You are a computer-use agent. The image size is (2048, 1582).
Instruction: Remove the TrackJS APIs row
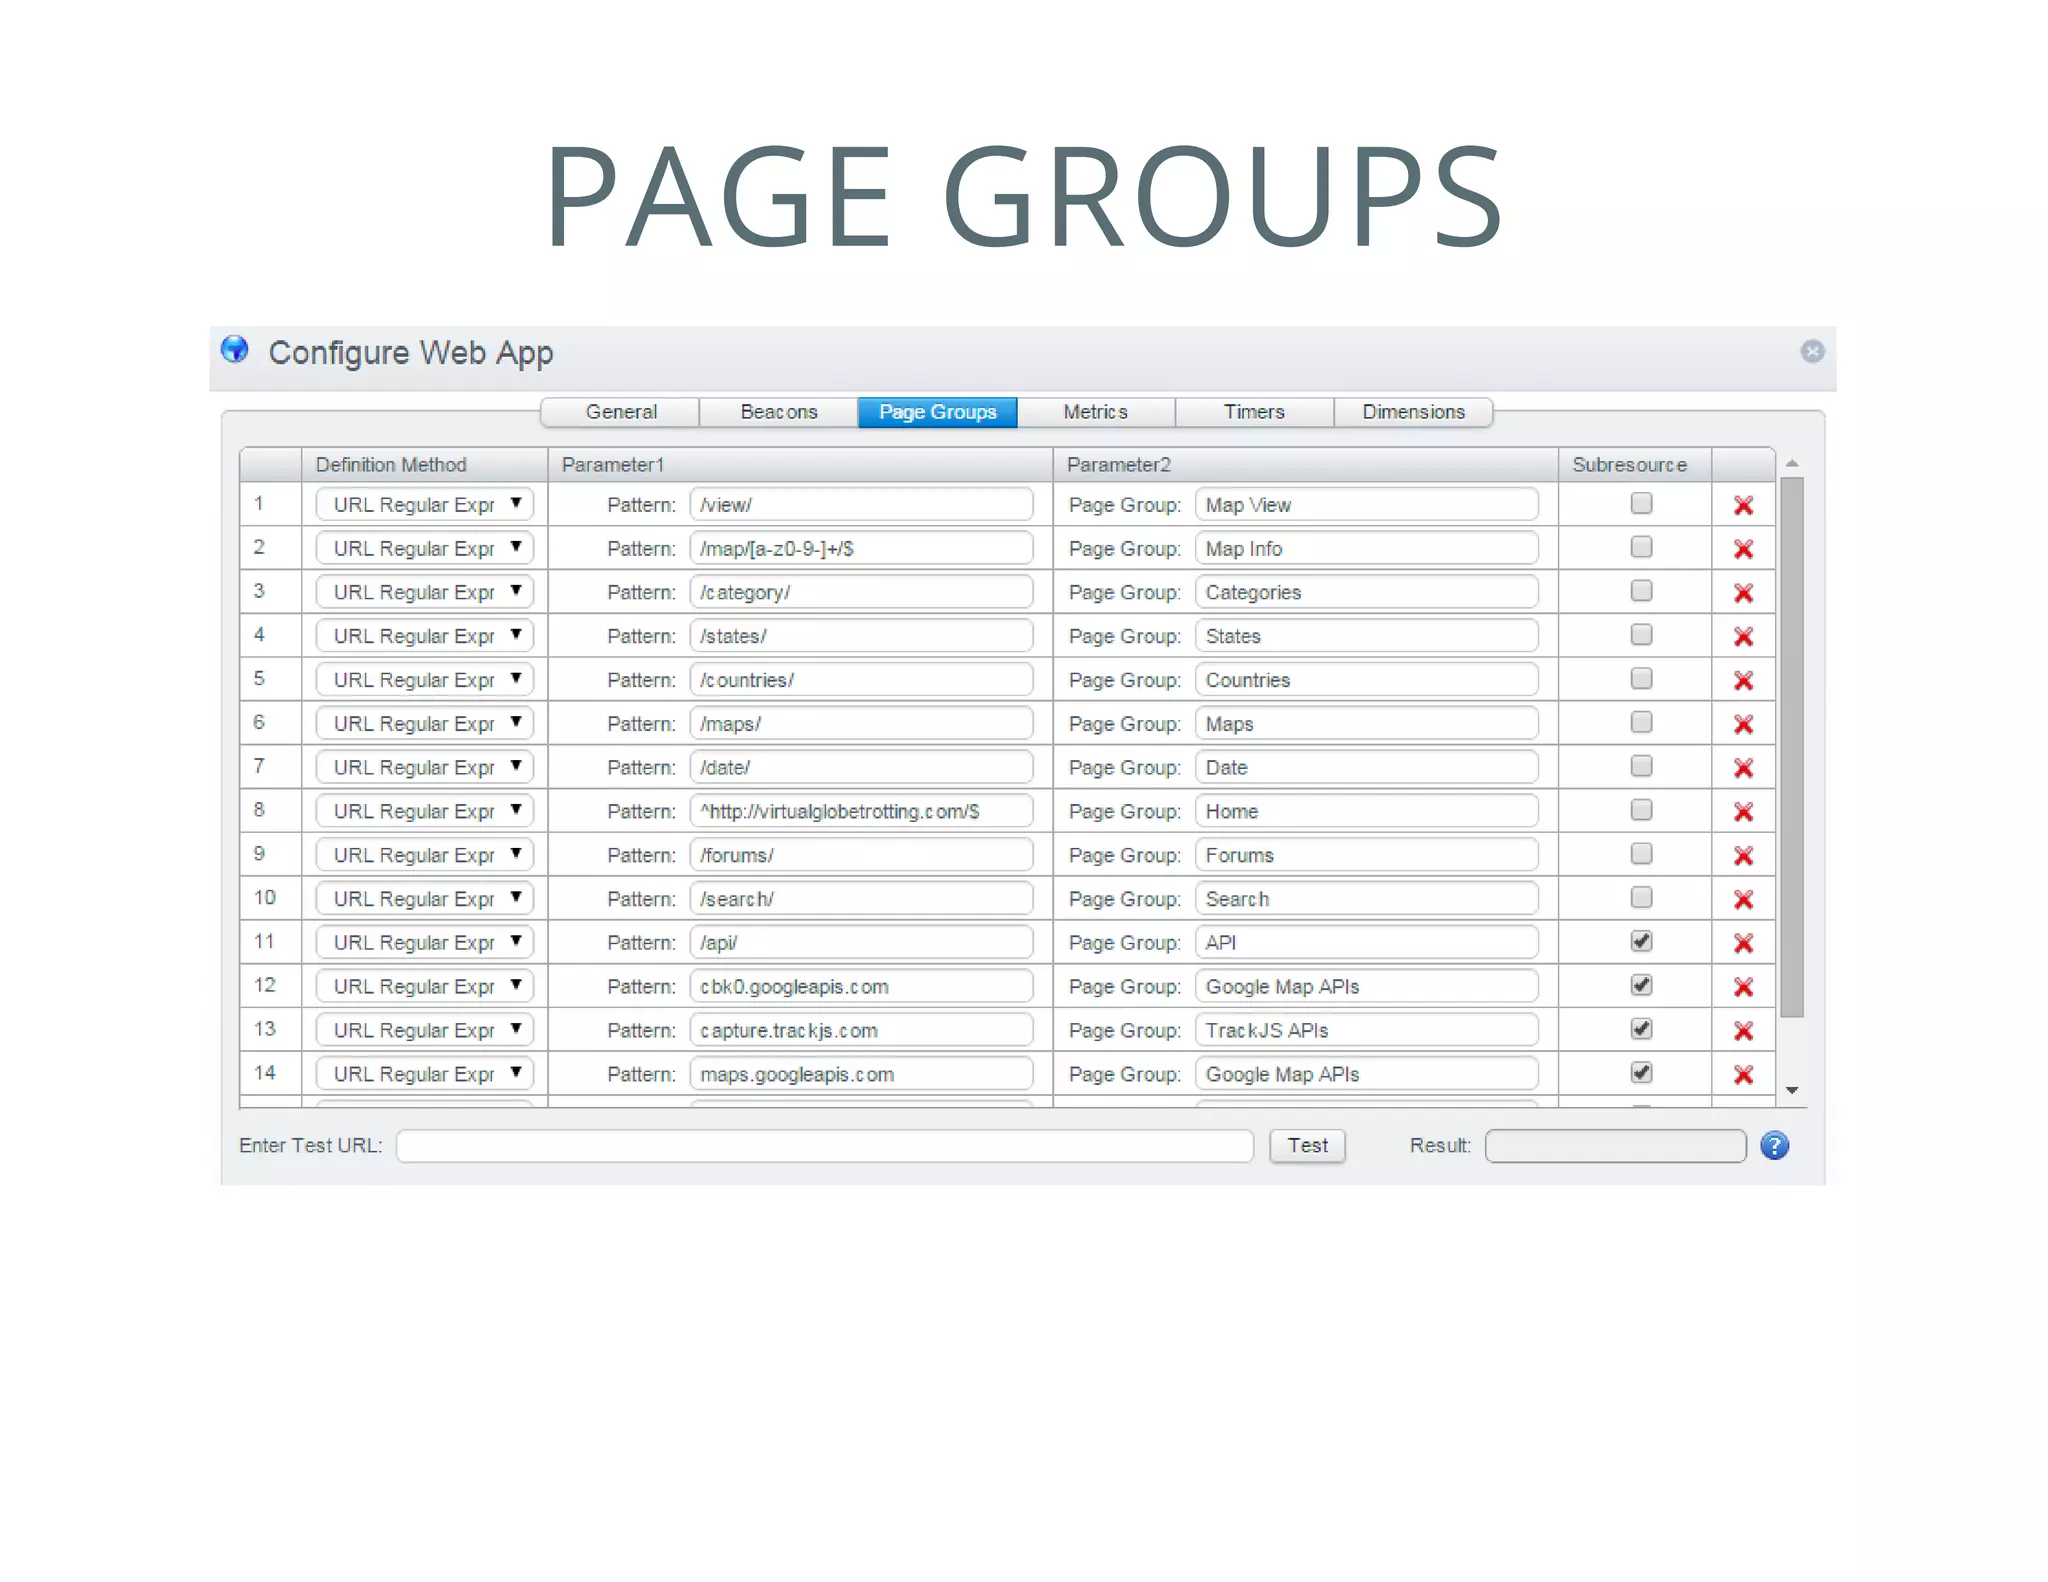tap(1743, 1031)
